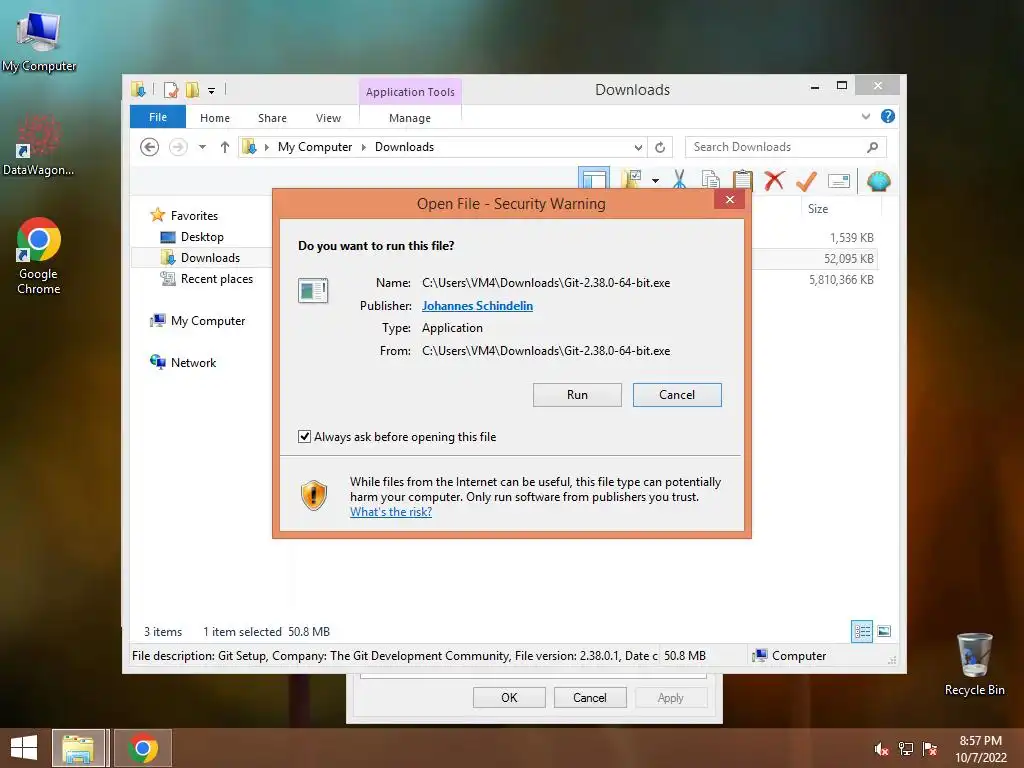This screenshot has height=768, width=1024.
Task: Open the dropdown arrow next to folder options
Action: tap(655, 181)
